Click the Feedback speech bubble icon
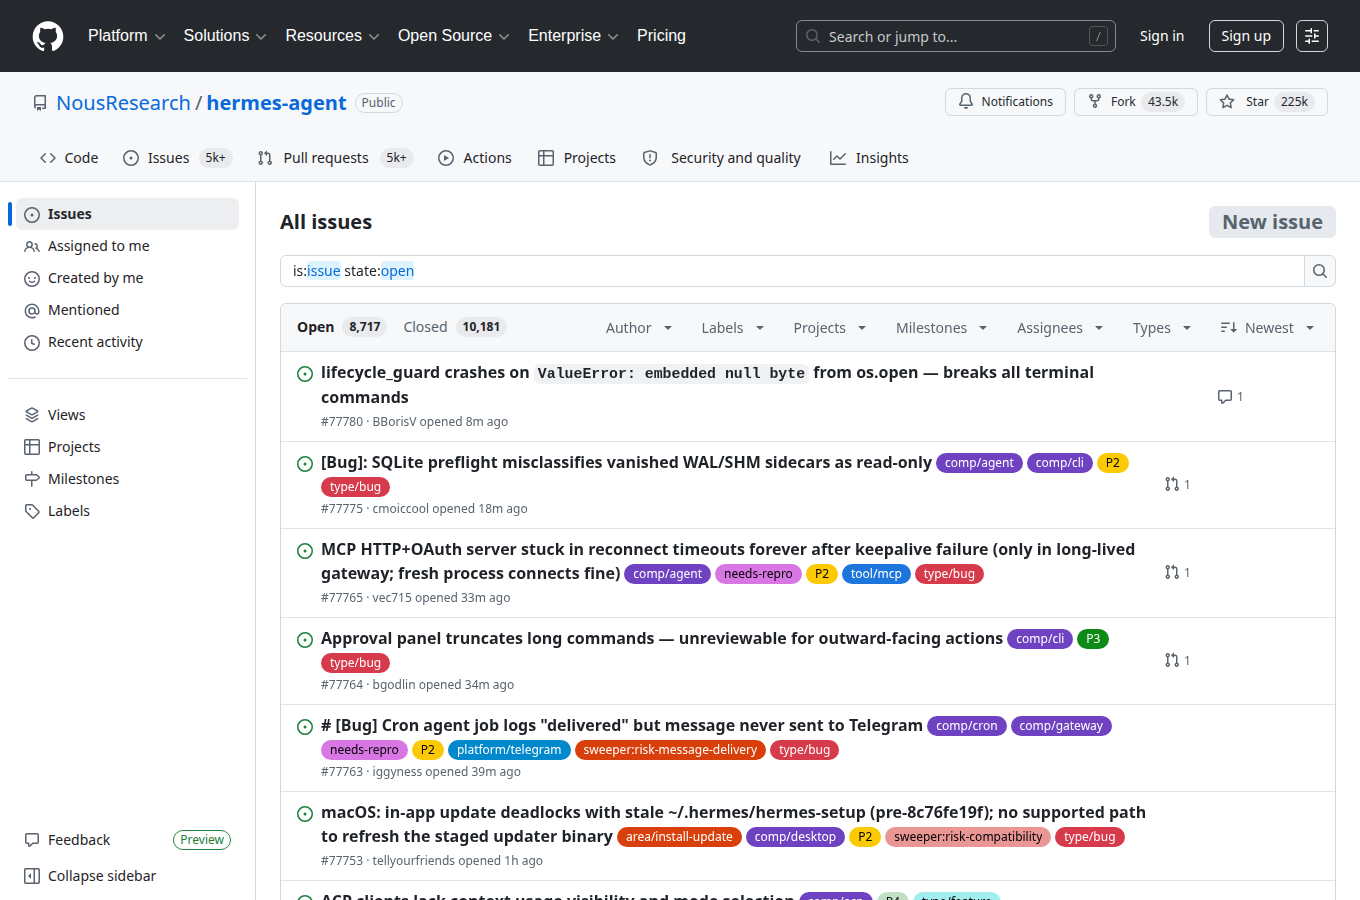 tap(32, 840)
